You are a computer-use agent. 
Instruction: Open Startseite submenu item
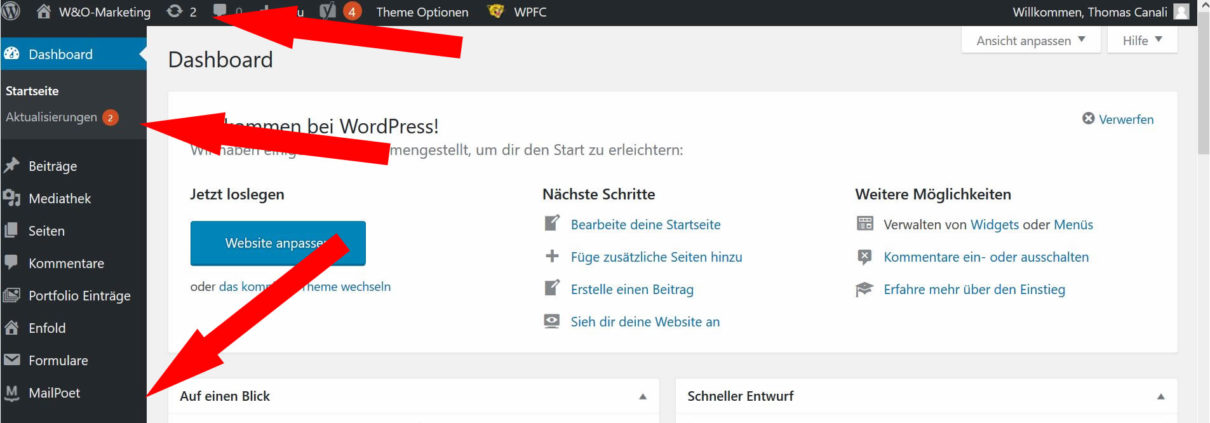[32, 90]
